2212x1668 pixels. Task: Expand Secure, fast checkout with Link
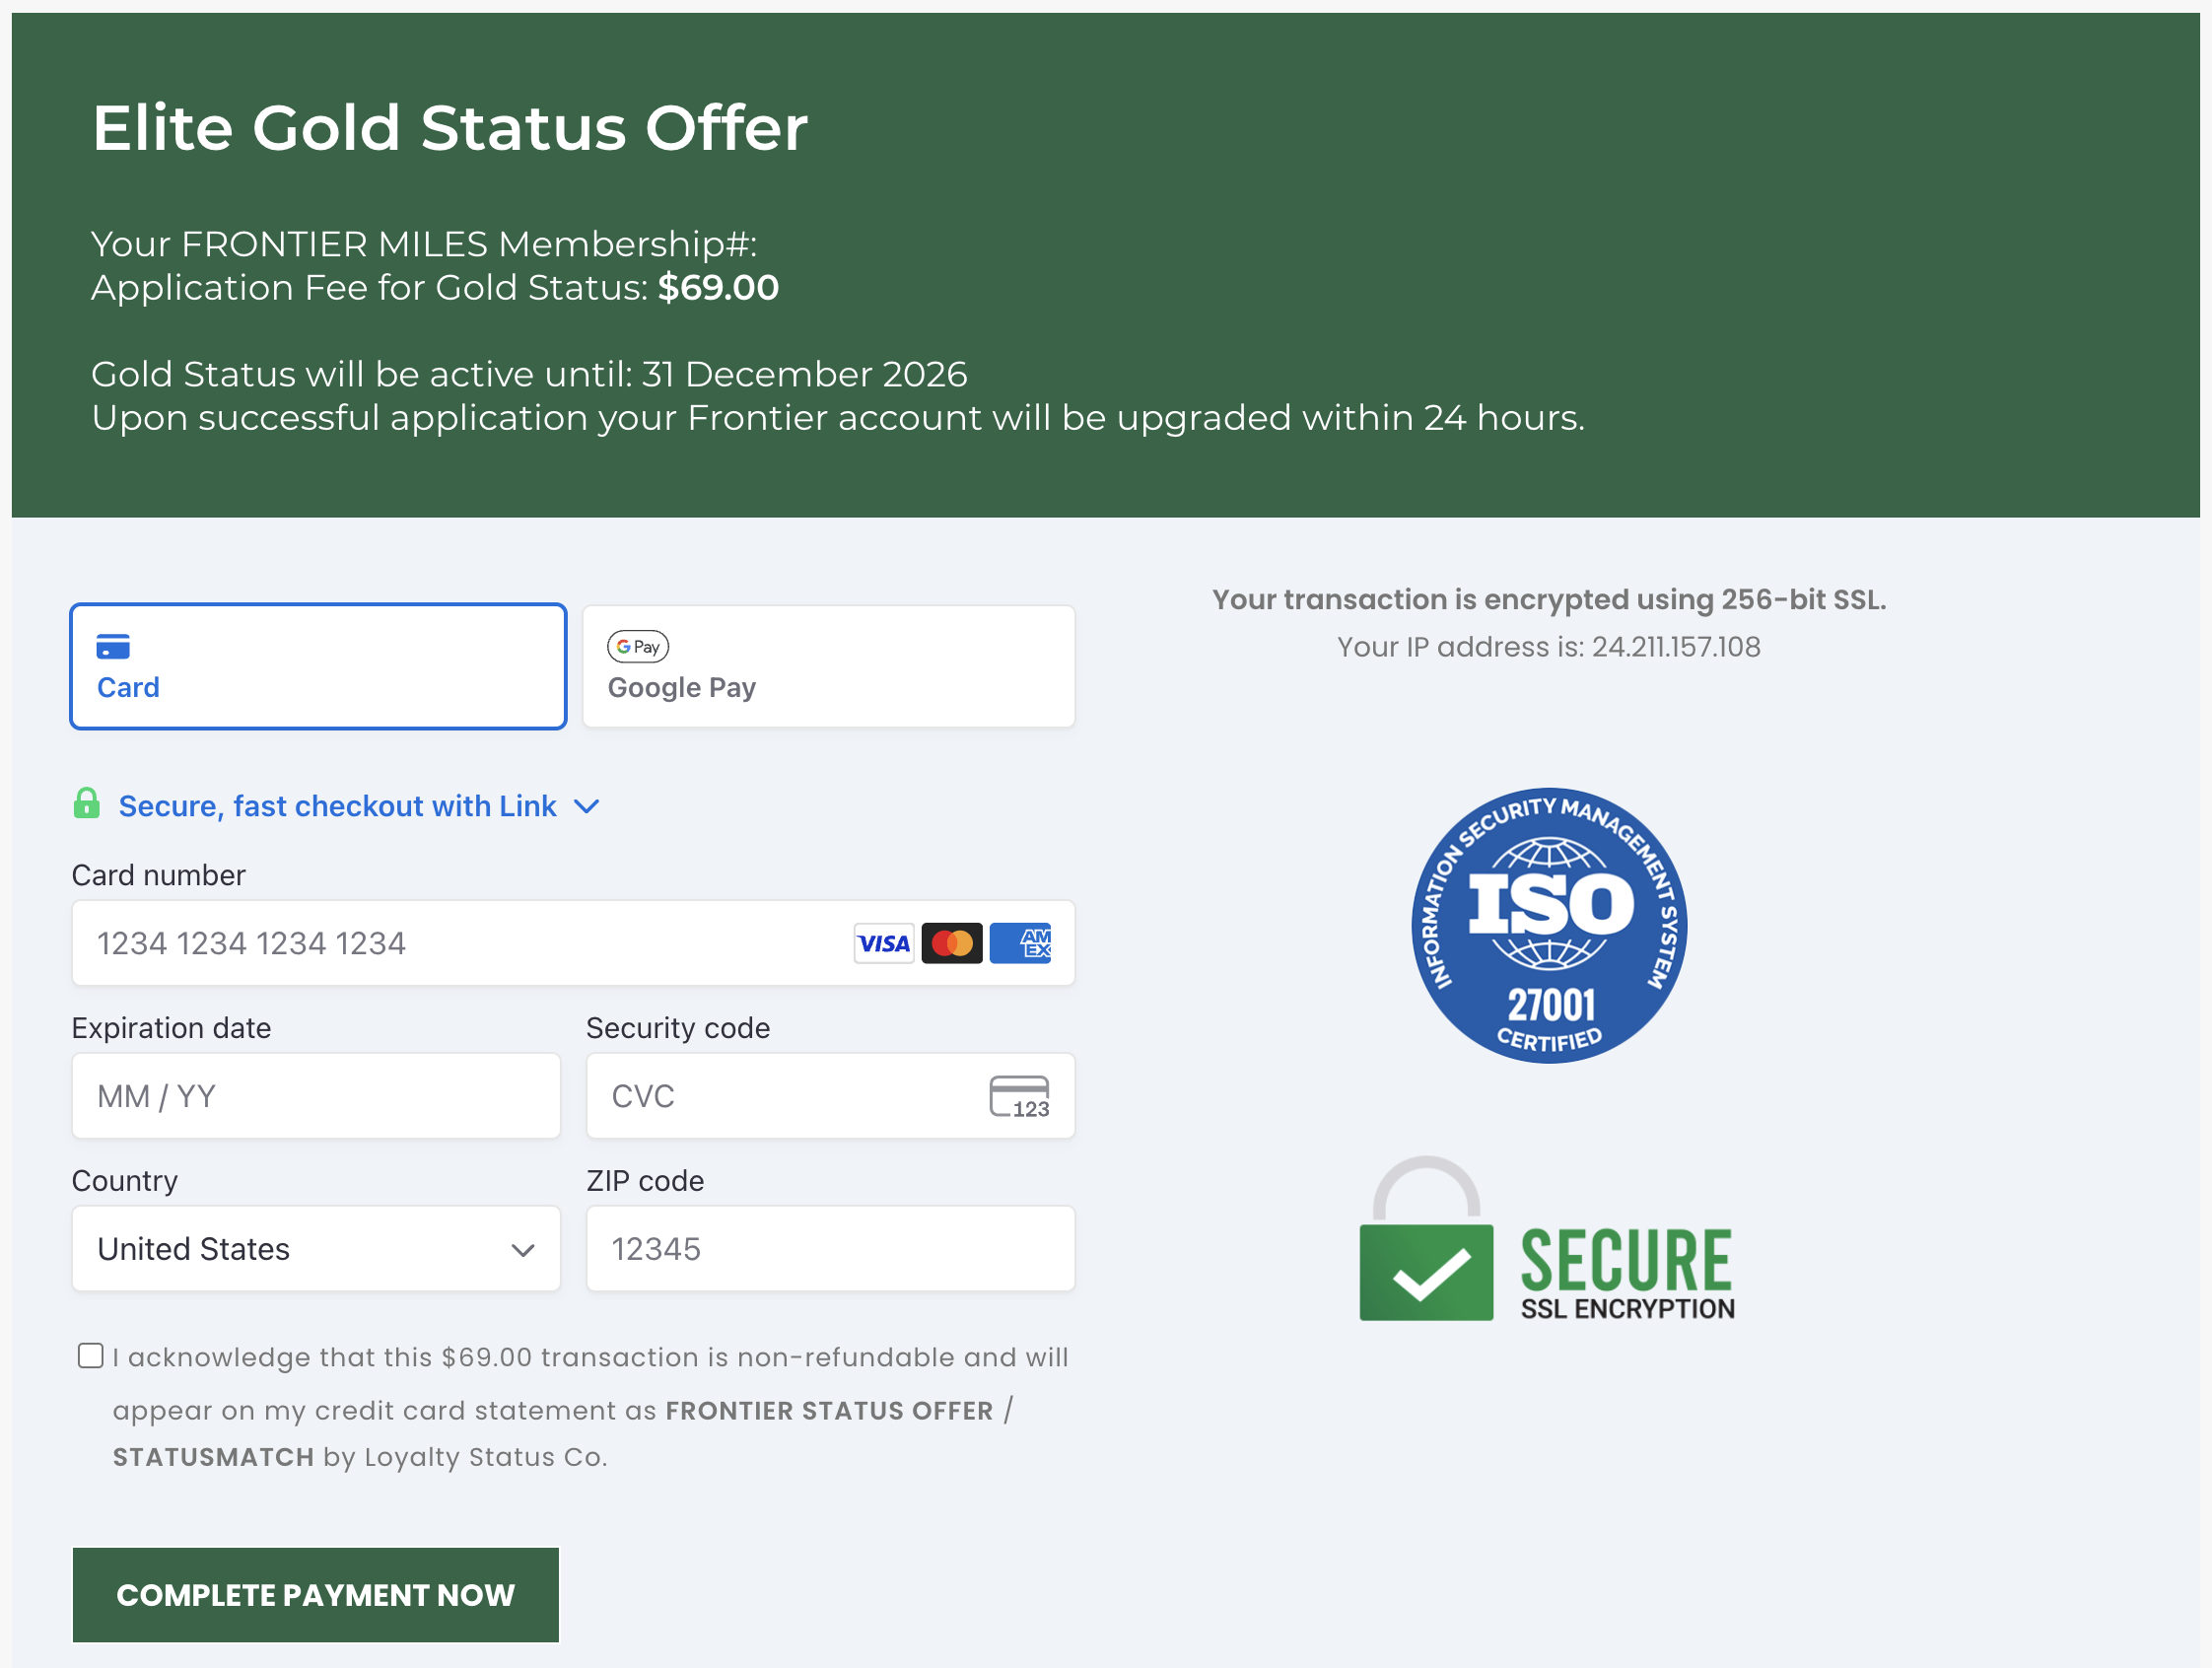pyautogui.click(x=338, y=806)
